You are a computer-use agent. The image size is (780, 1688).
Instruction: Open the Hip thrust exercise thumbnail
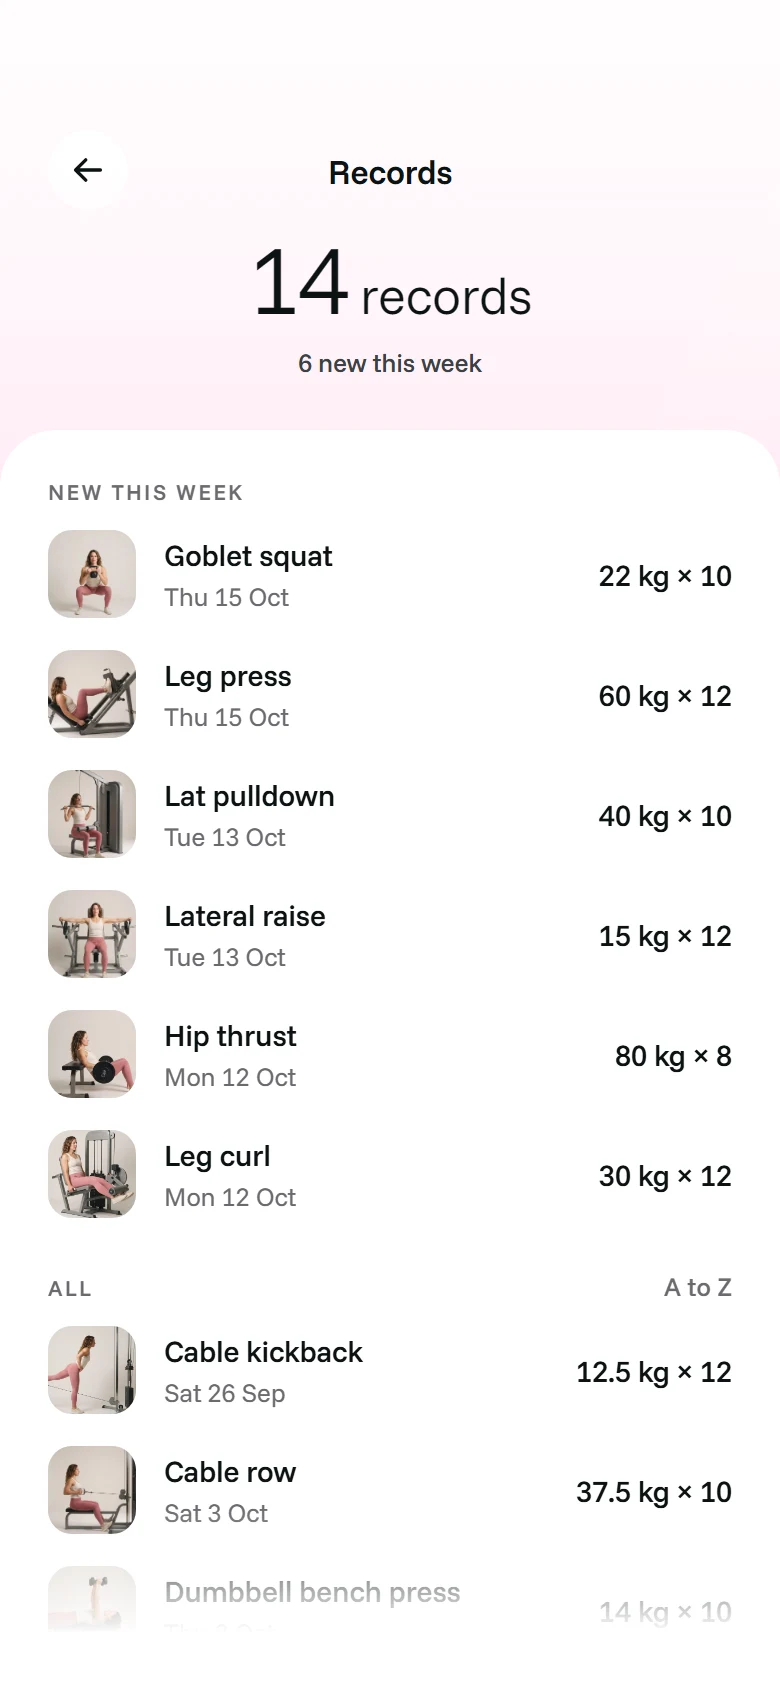tap(92, 1054)
